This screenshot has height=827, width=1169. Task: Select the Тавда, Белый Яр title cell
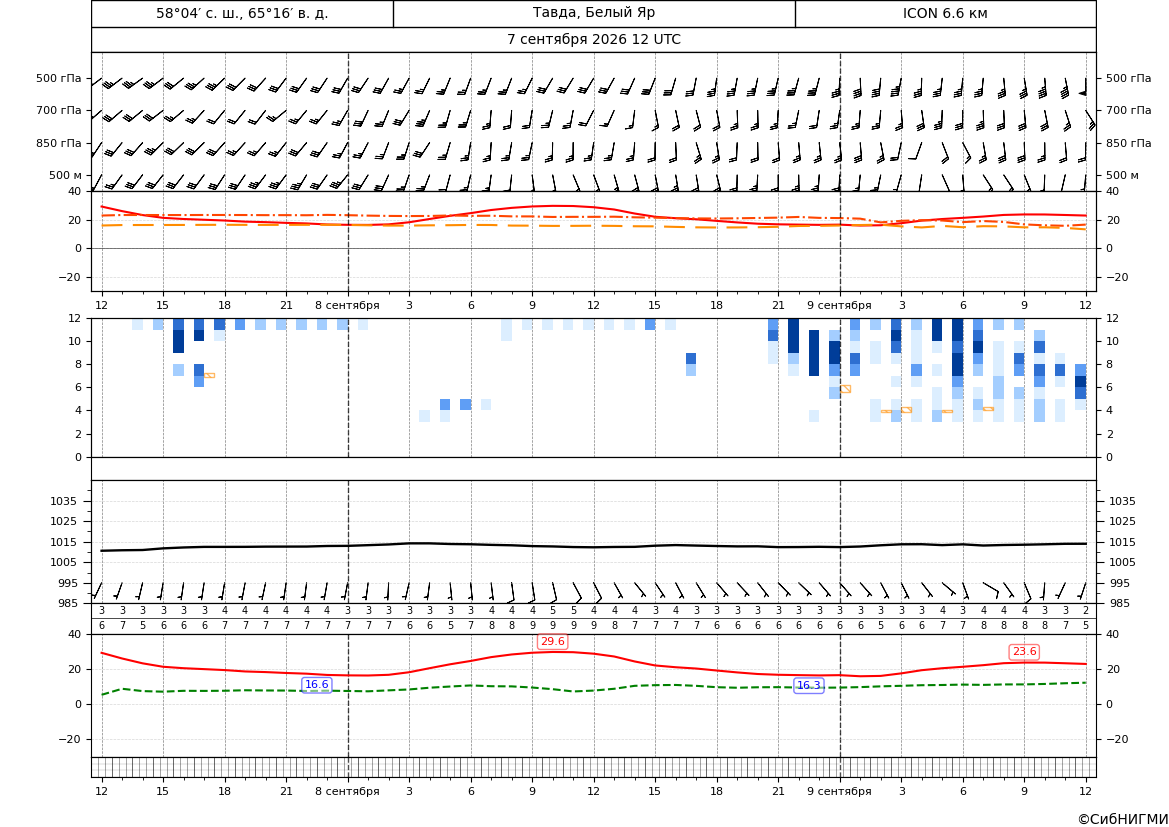(594, 13)
